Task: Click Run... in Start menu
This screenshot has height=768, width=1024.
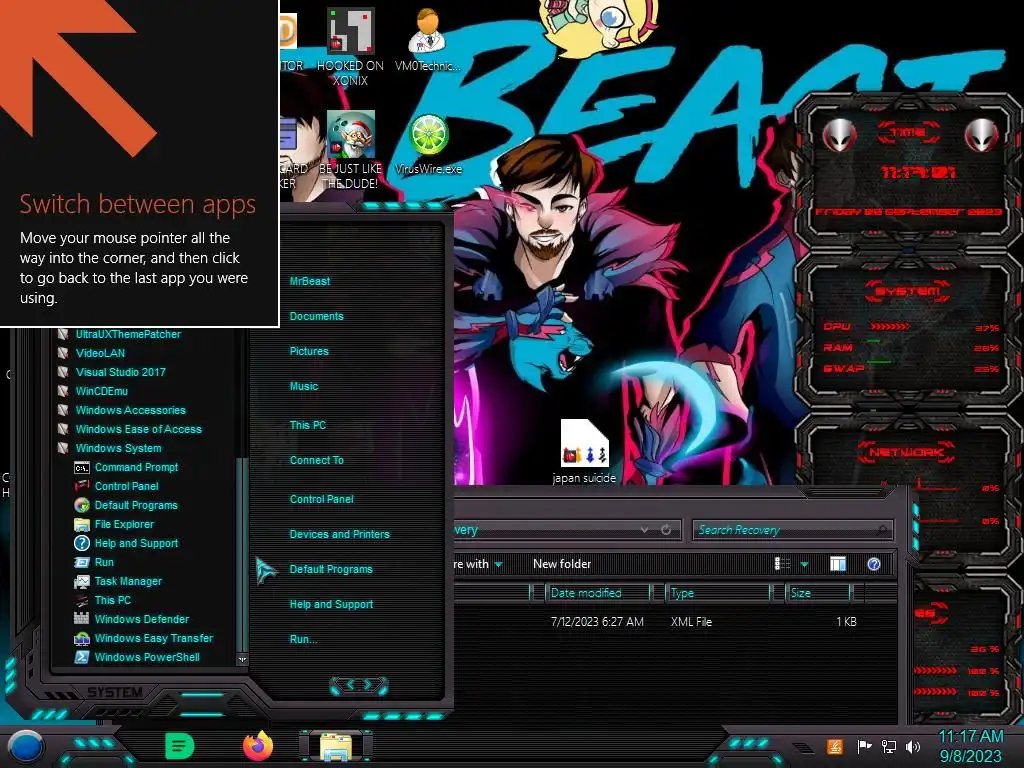Action: (303, 639)
